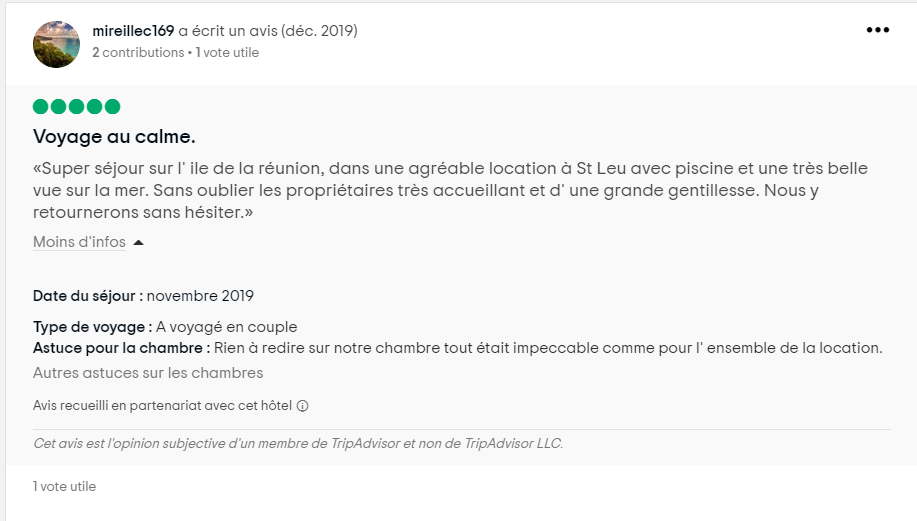Click the "2 contributions" text
Image resolution: width=917 pixels, height=521 pixels.
[x=138, y=52]
